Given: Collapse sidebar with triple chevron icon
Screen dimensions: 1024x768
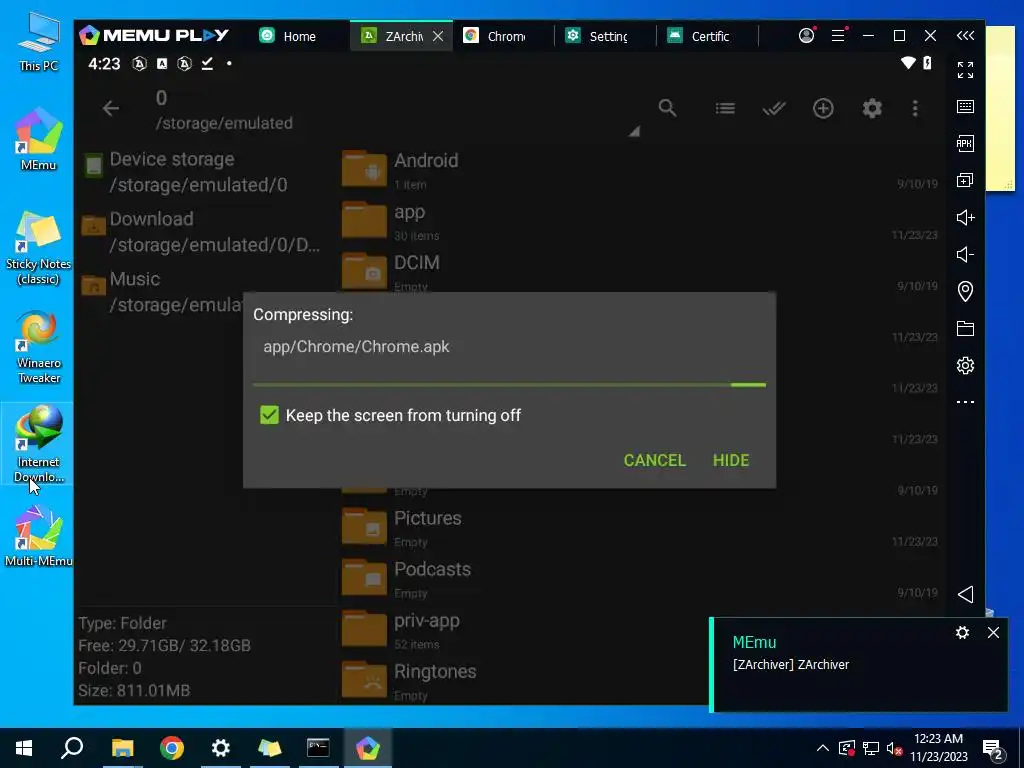Looking at the screenshot, I should [x=965, y=36].
